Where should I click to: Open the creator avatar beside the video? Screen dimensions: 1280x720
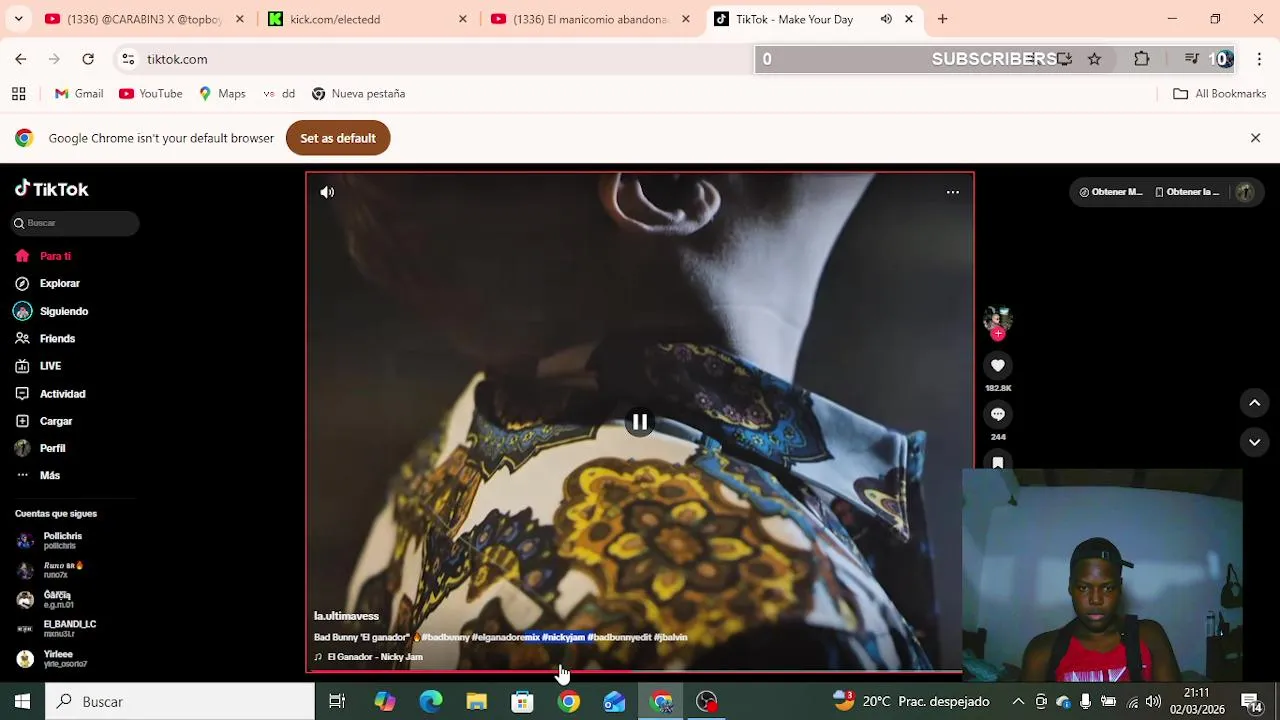[x=997, y=319]
